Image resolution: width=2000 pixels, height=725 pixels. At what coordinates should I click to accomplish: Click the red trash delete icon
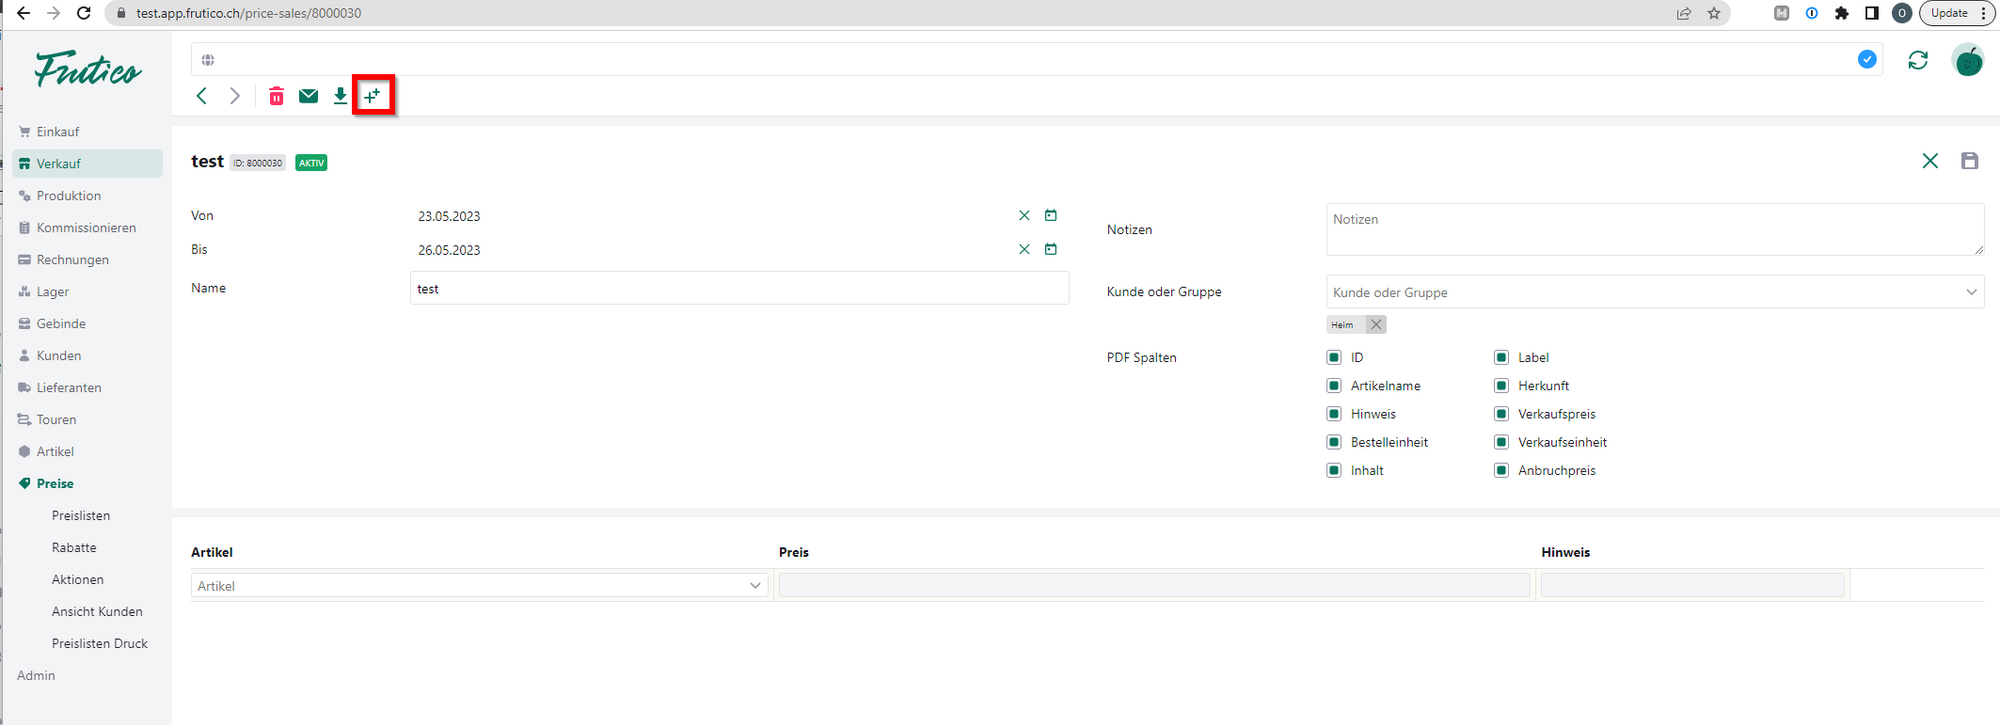[x=276, y=96]
